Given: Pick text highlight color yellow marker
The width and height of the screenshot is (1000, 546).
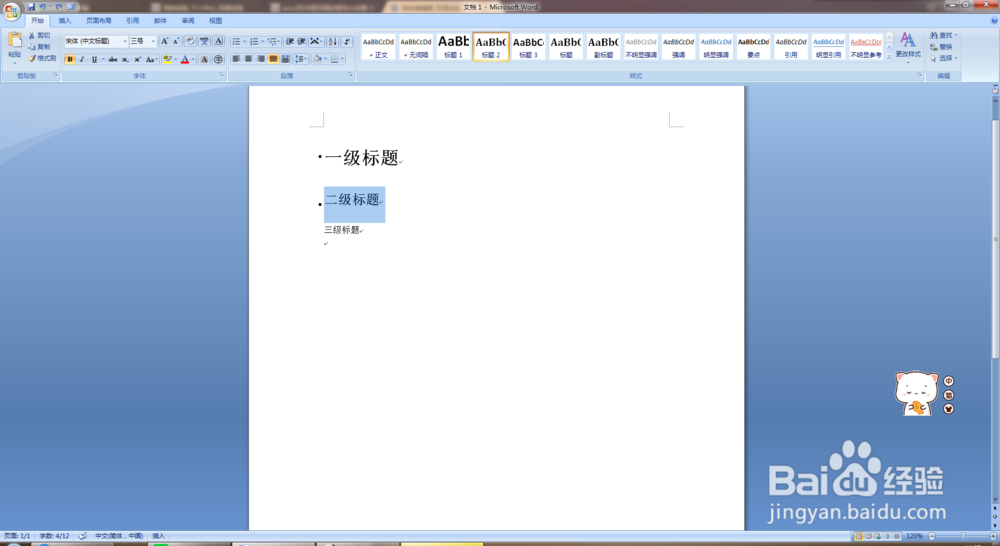Looking at the screenshot, I should [167, 59].
